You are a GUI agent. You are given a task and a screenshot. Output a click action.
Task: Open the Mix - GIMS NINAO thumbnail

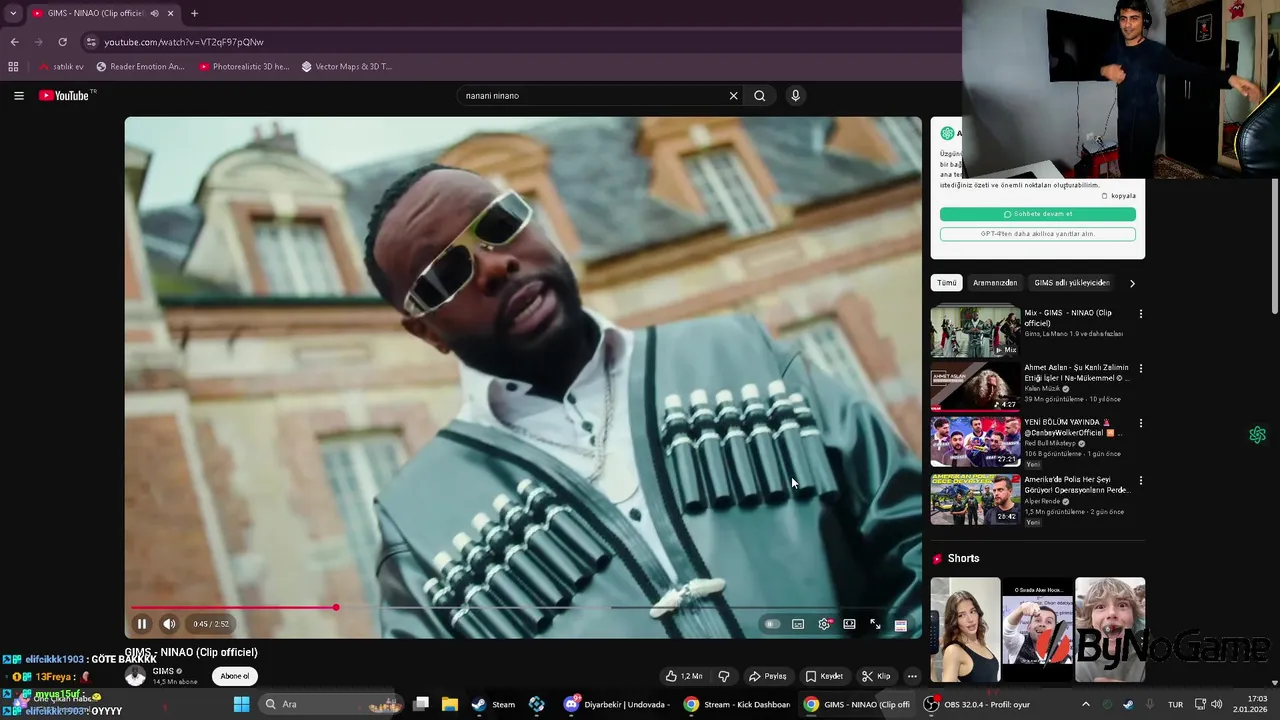(975, 332)
